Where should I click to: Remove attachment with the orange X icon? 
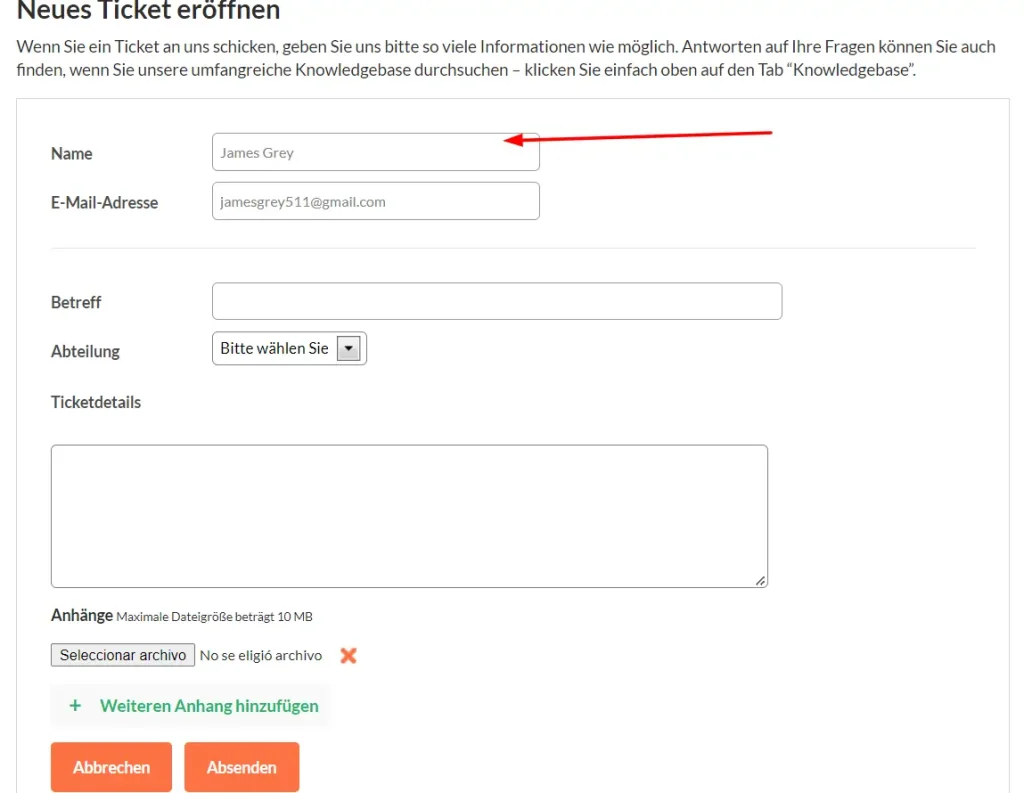348,655
